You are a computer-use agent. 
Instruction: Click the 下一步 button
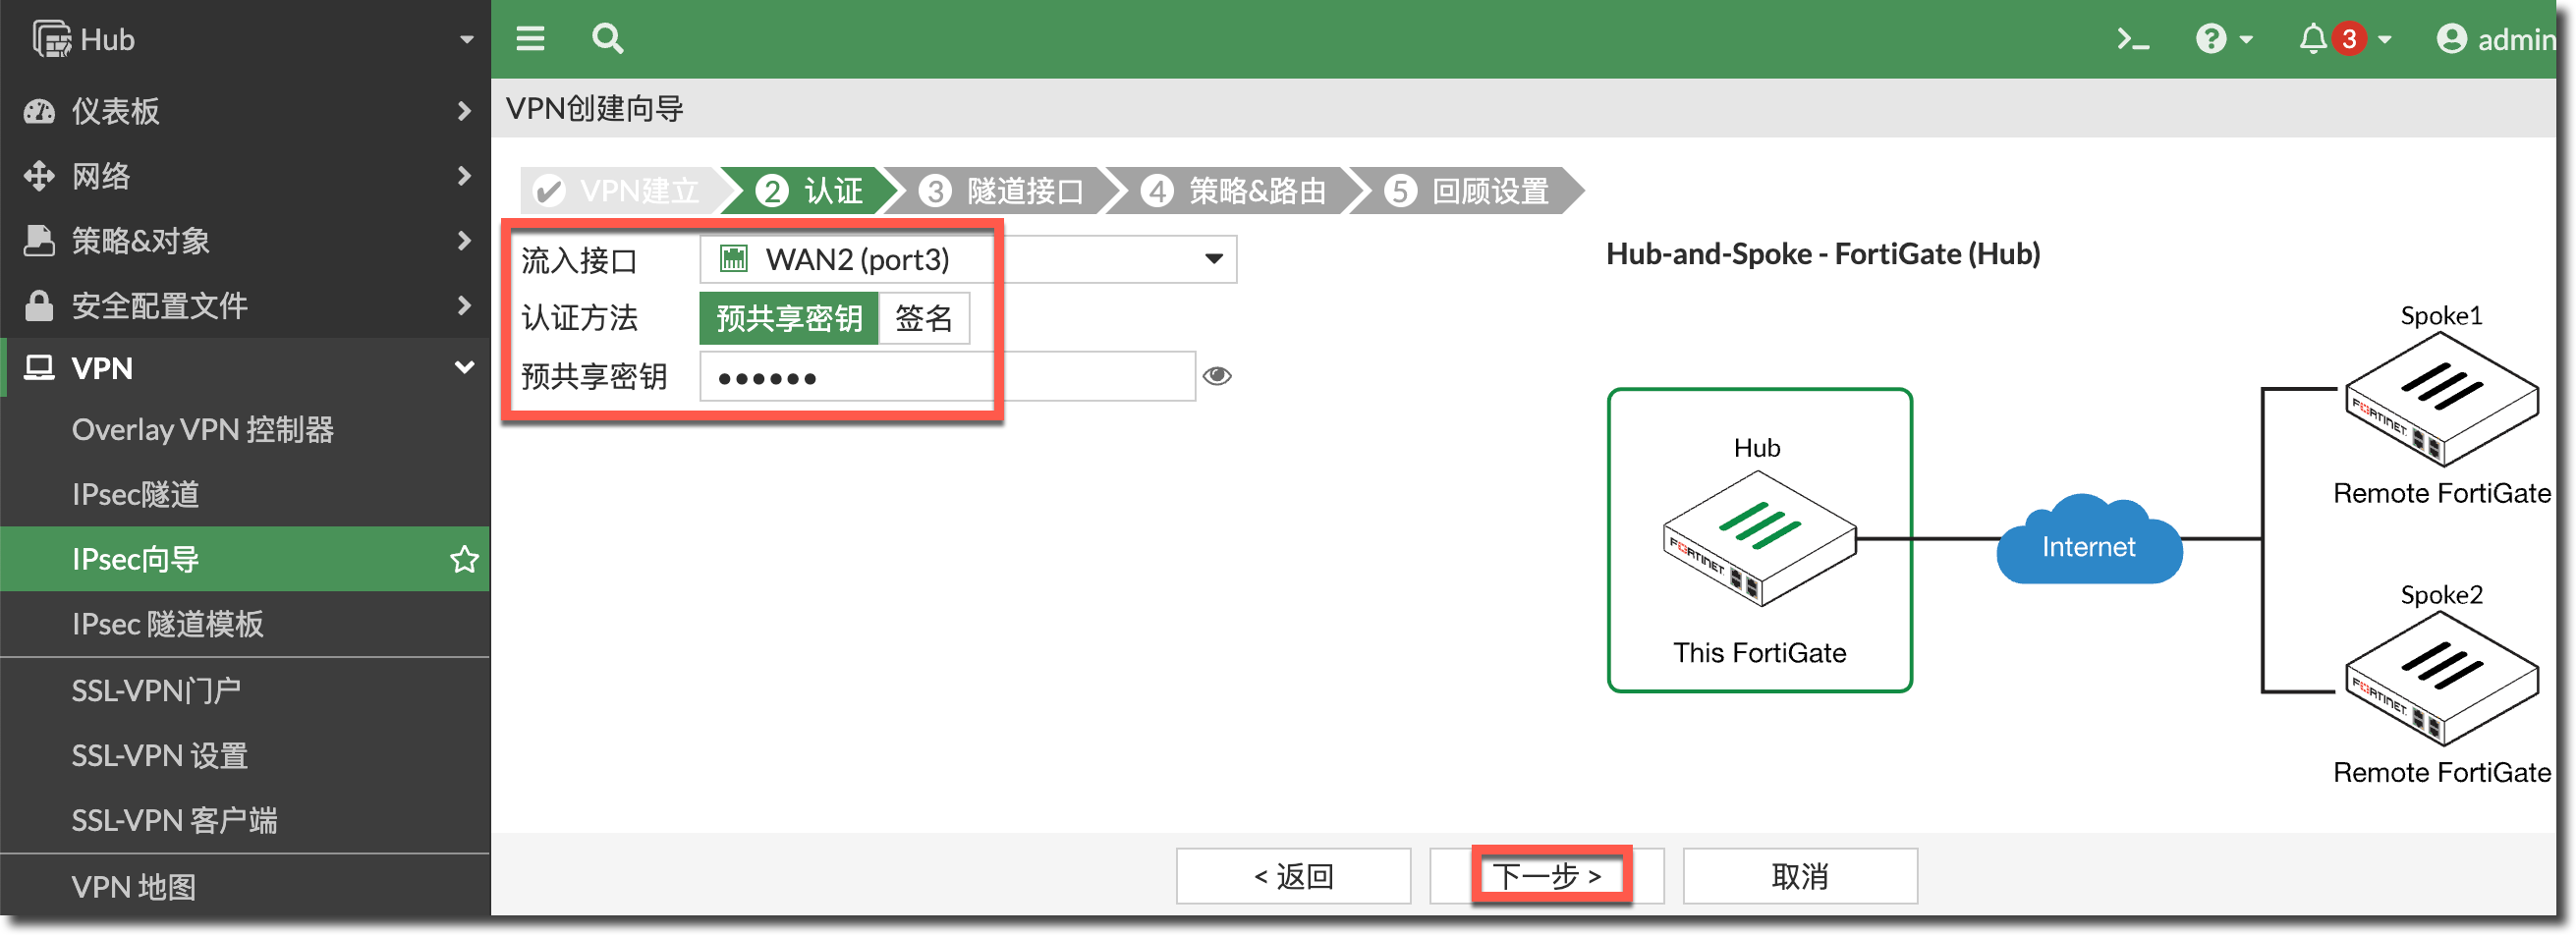1546,876
